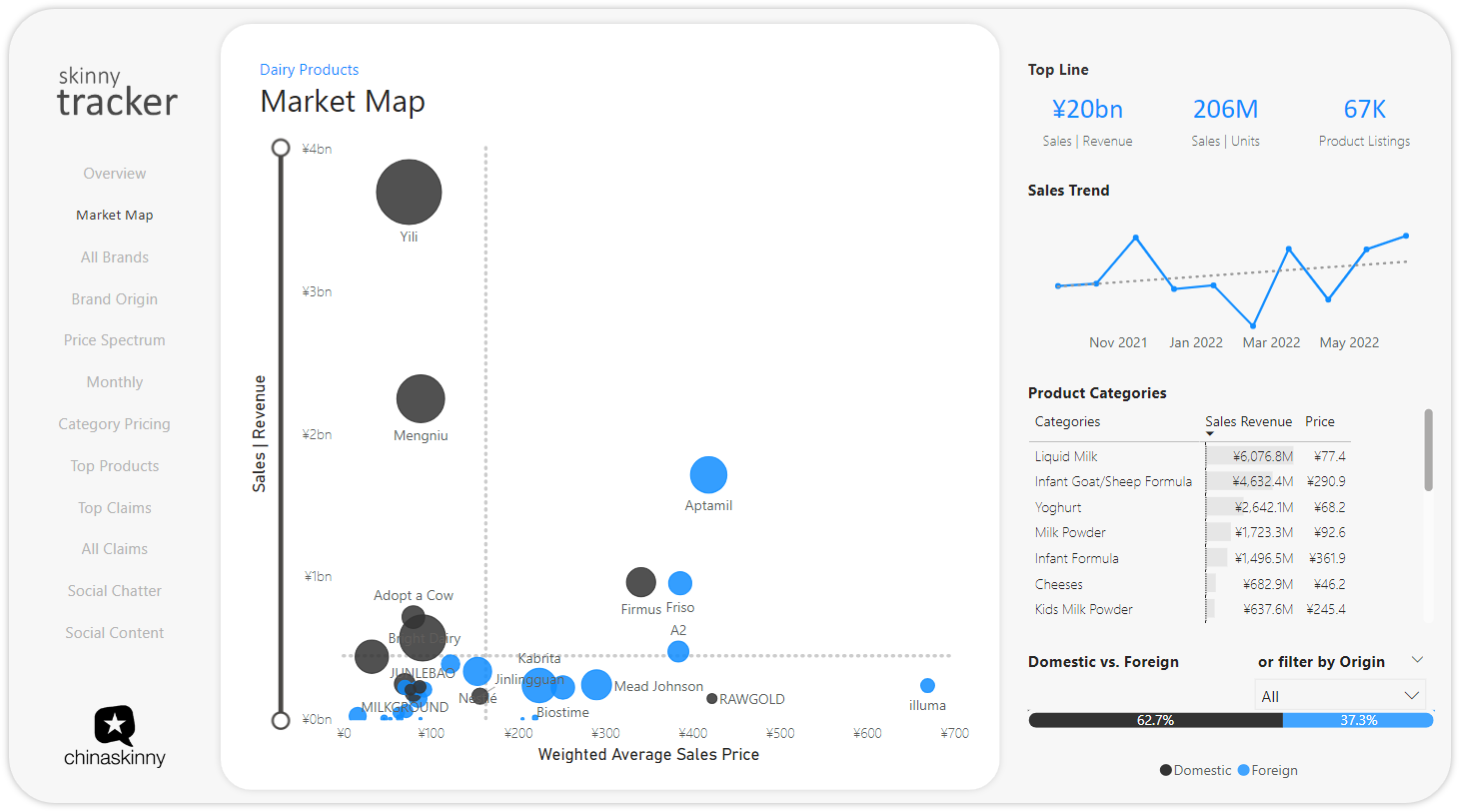Click the chinaskinny star logo
Image resolution: width=1460 pixels, height=812 pixels.
115,726
